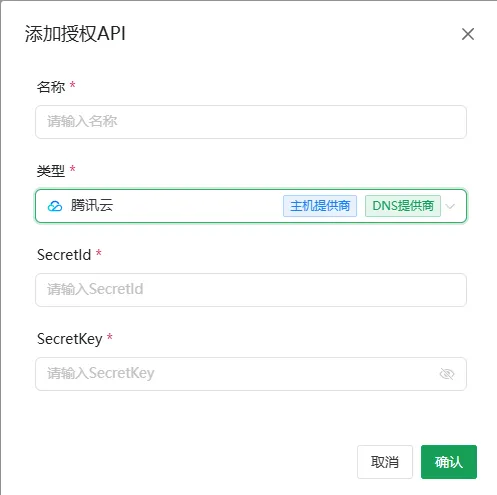Toggle SecretKey visibility eye icon
This screenshot has height=495, width=497.
(x=447, y=374)
